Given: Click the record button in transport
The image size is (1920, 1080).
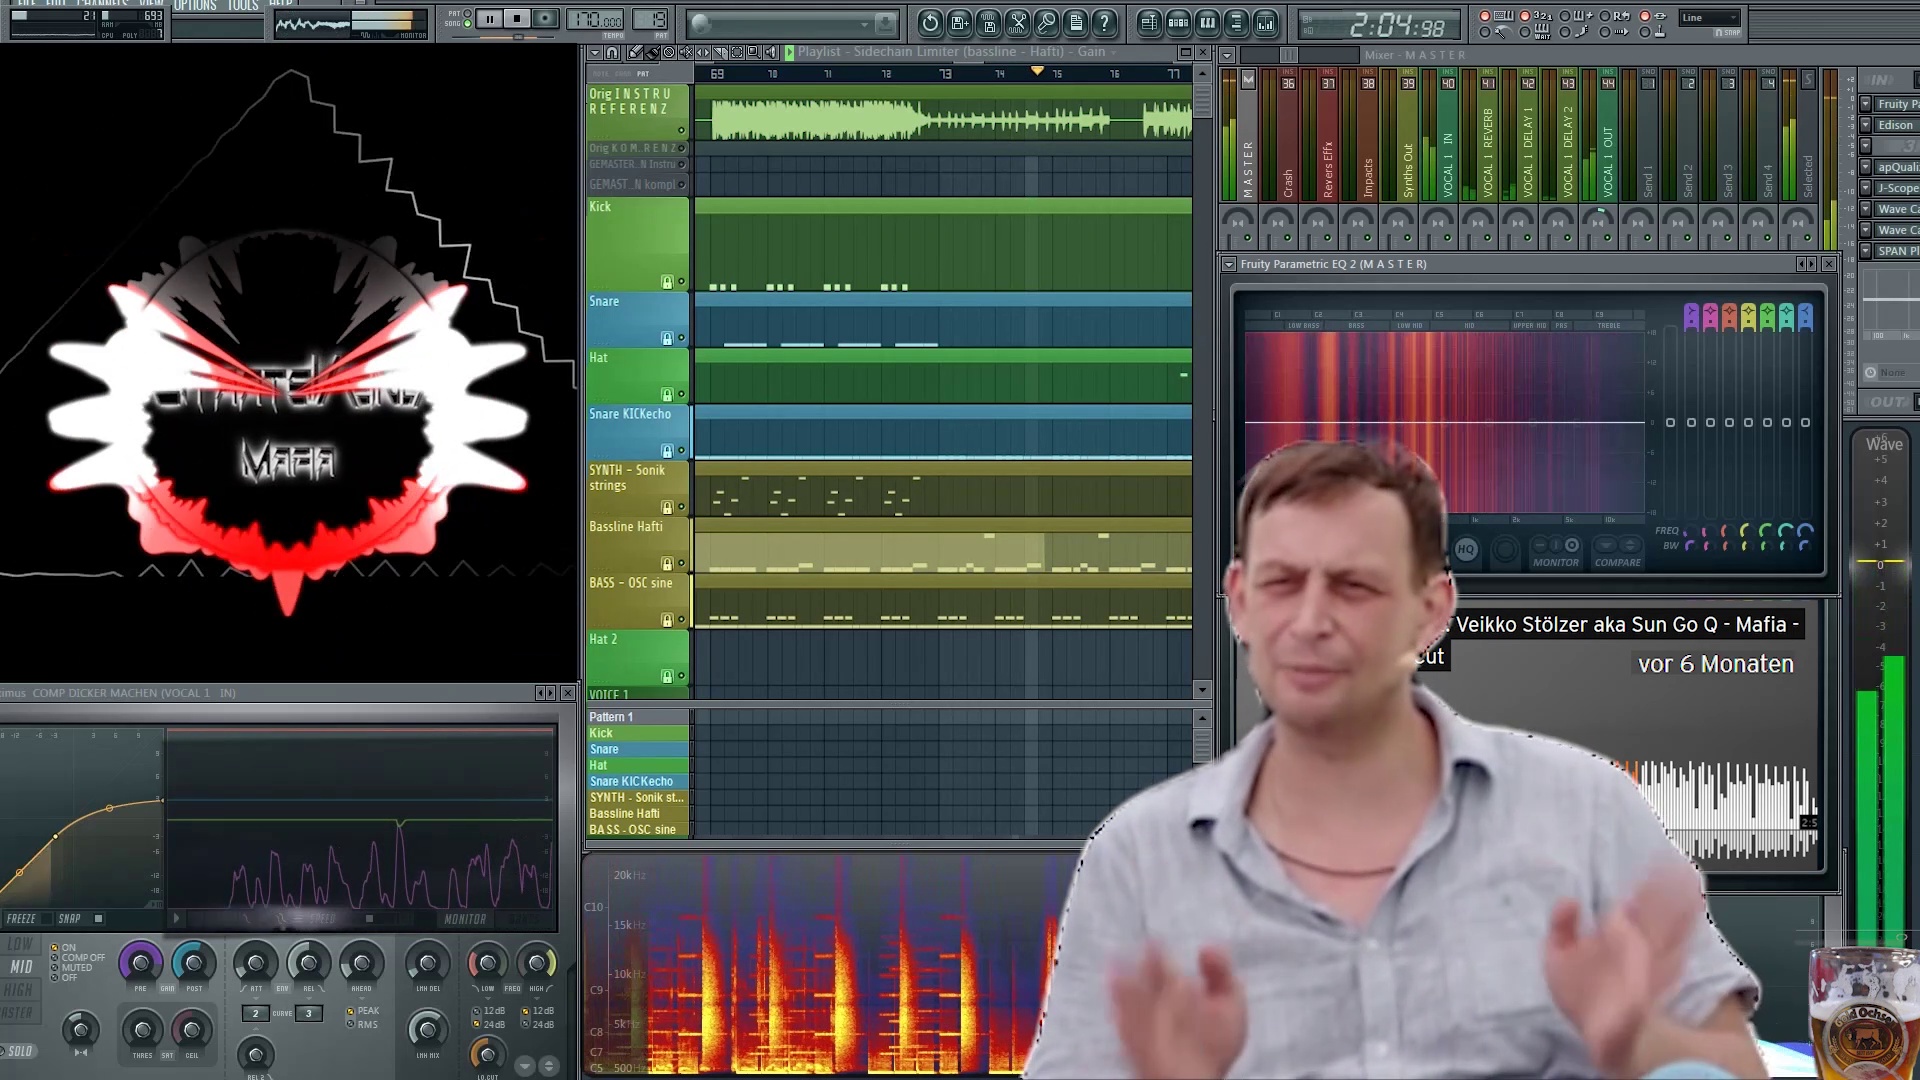Looking at the screenshot, I should (545, 18).
